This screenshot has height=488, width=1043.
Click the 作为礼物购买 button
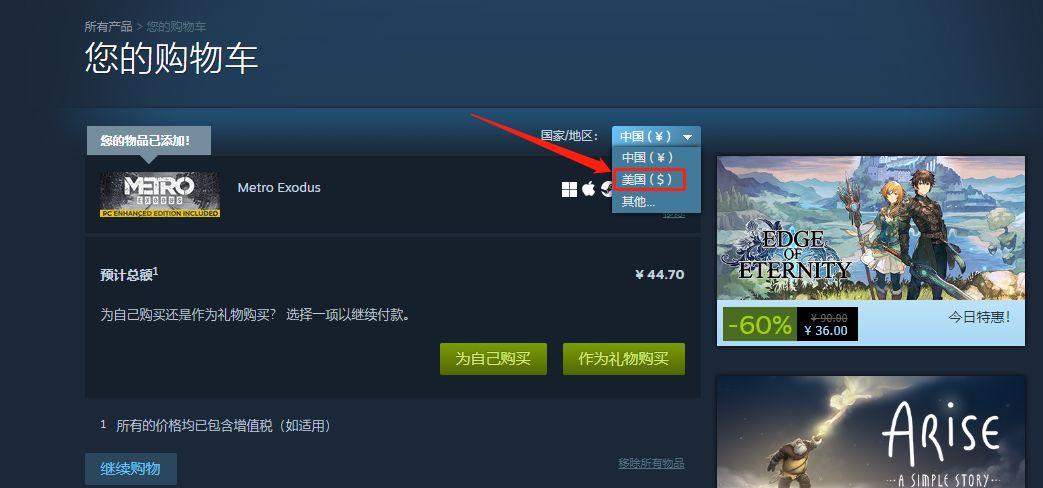click(623, 359)
